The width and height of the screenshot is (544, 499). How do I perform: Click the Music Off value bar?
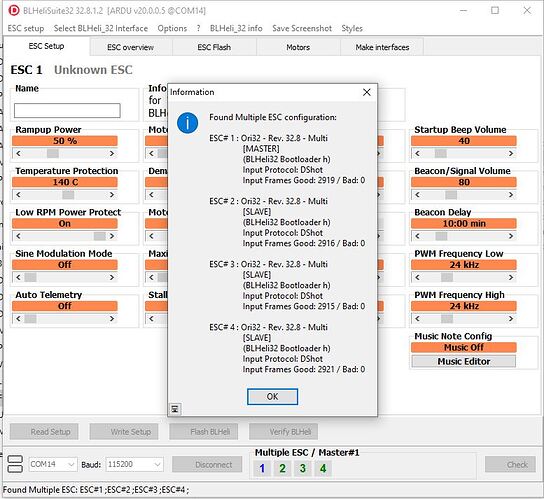[x=464, y=347]
